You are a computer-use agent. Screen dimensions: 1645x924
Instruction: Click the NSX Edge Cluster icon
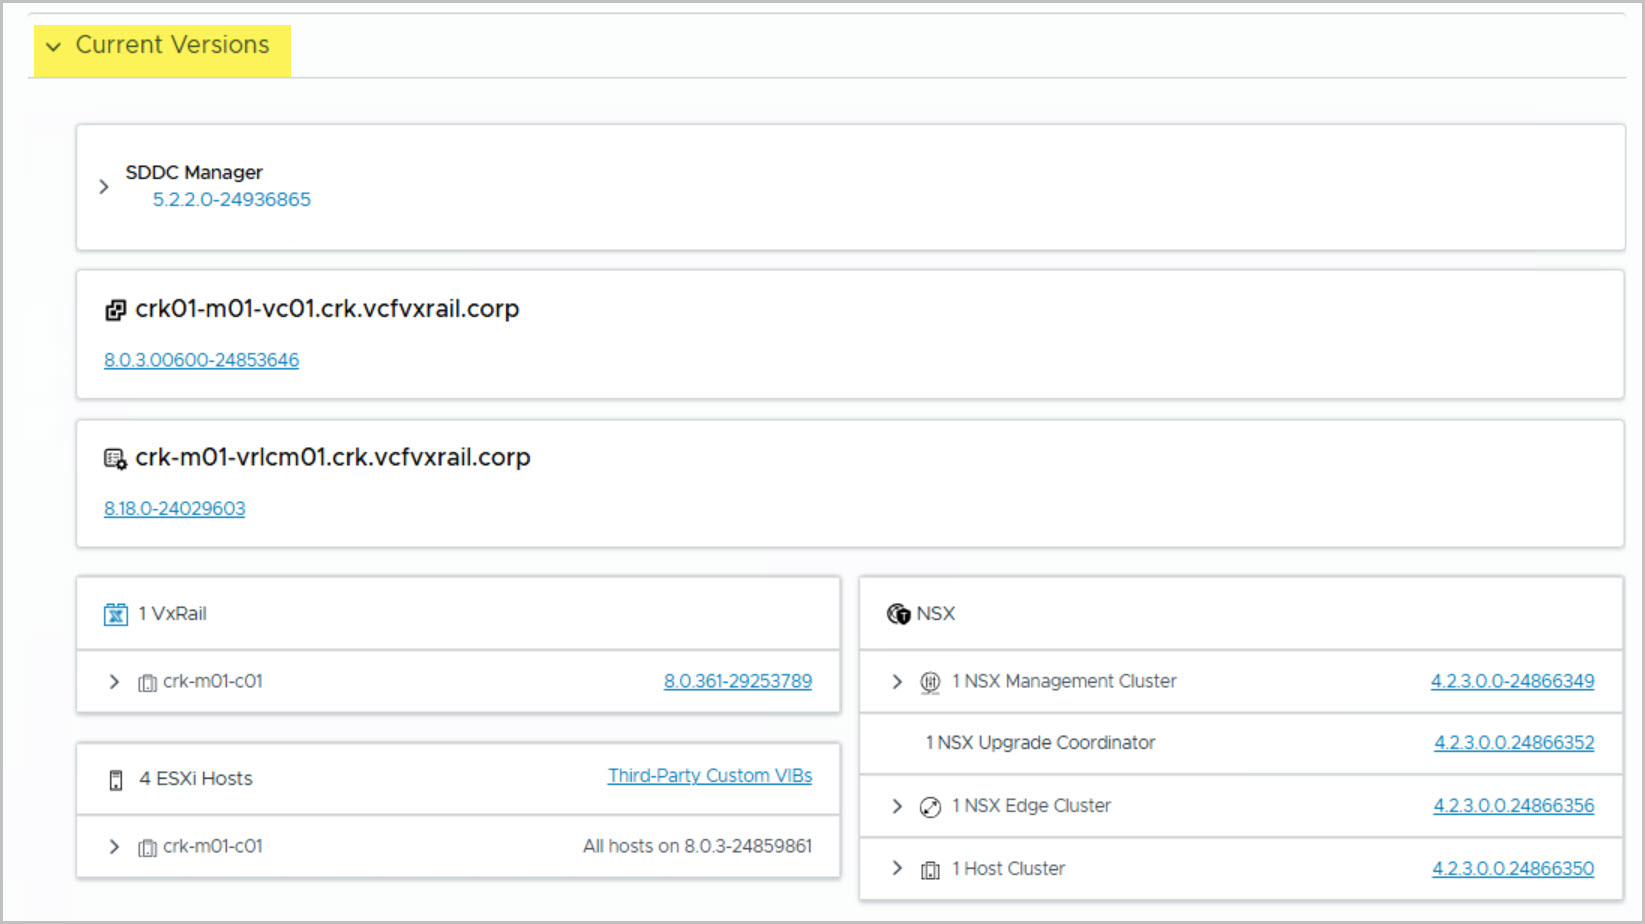930,807
